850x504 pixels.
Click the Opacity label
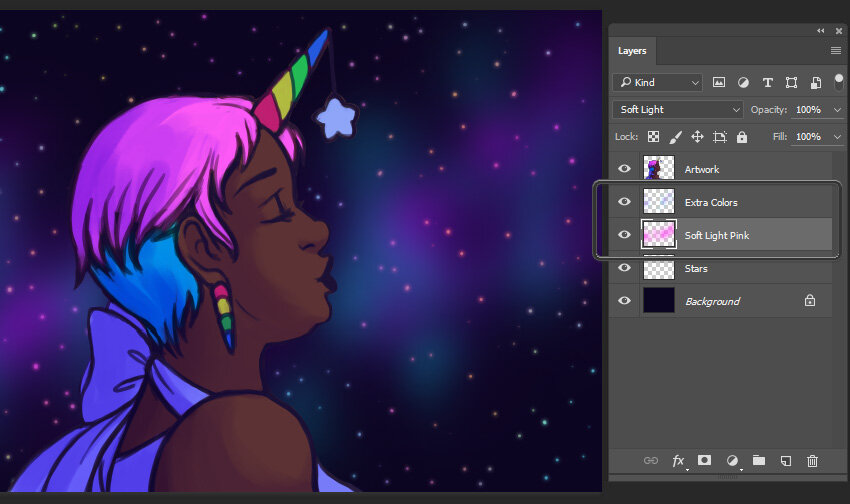pyautogui.click(x=769, y=109)
